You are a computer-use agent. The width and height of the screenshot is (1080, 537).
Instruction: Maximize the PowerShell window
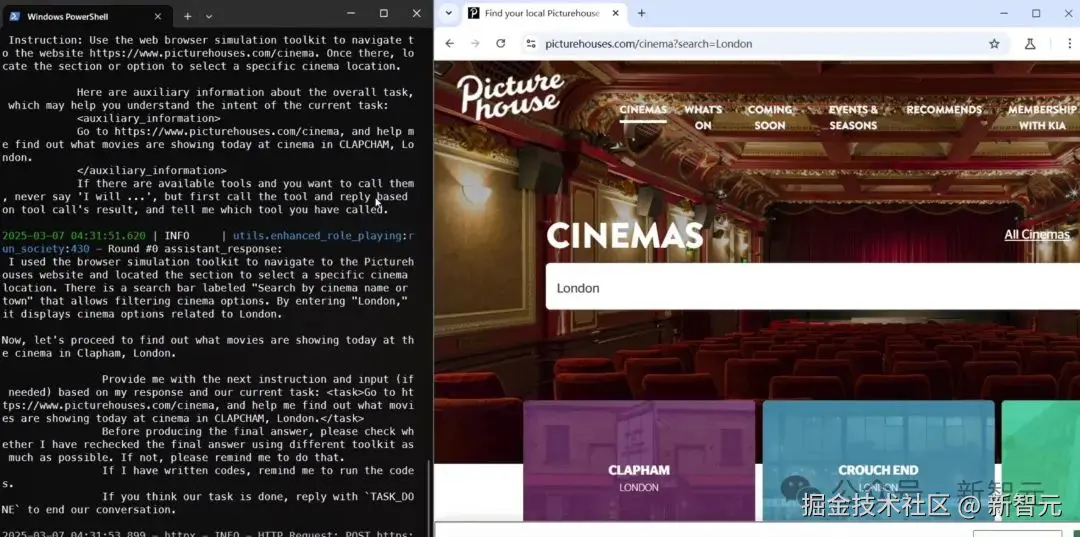pyautogui.click(x=384, y=13)
